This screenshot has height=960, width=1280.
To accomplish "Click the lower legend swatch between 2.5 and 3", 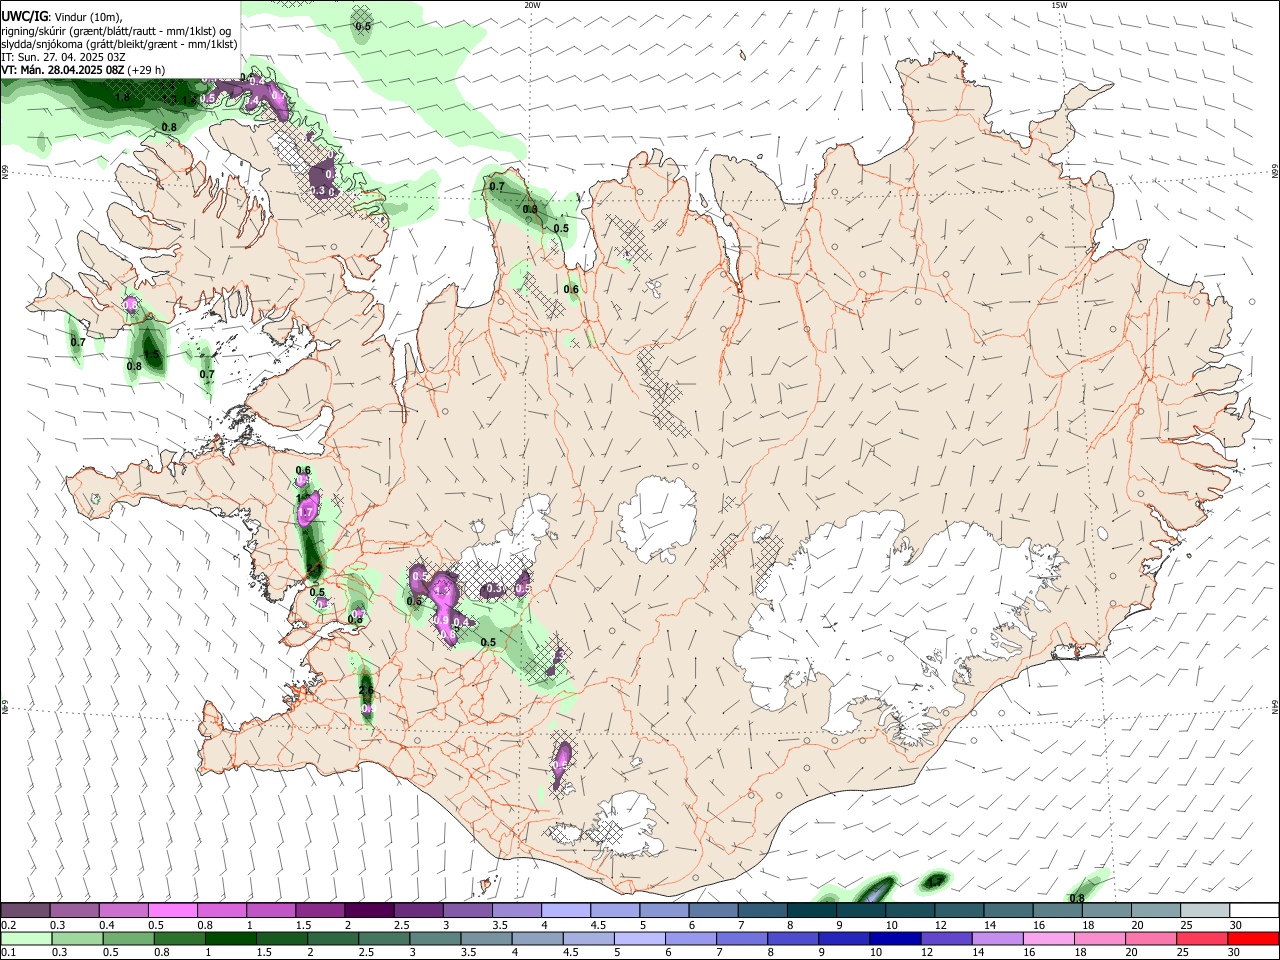I will (x=384, y=938).
